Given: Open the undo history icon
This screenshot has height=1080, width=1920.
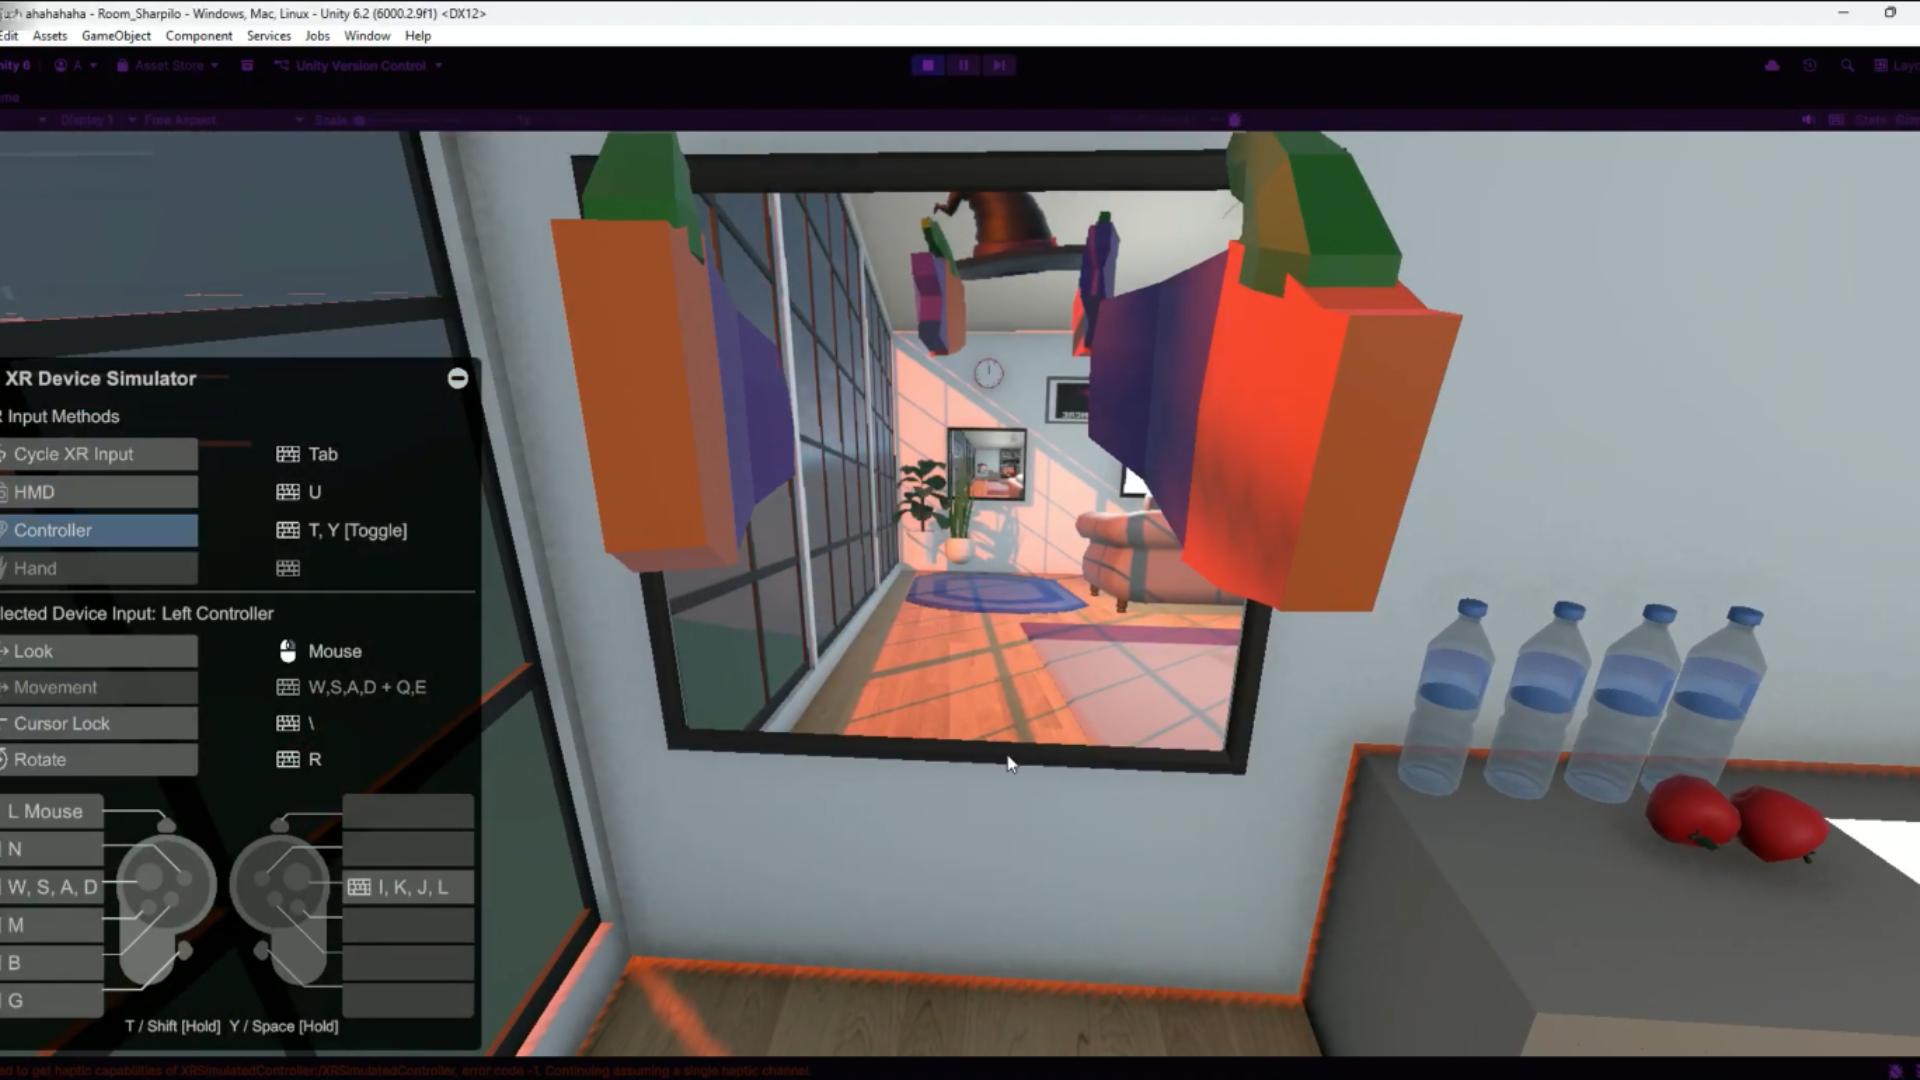Looking at the screenshot, I should click(x=1810, y=66).
